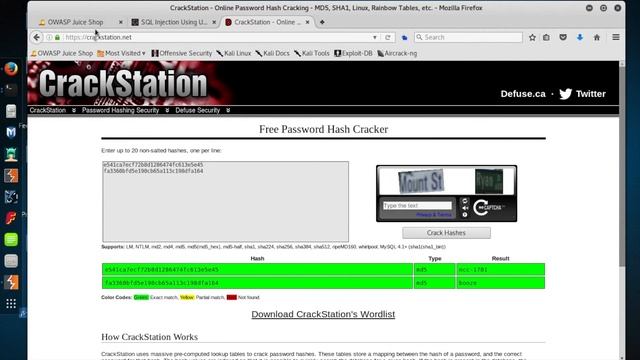640x360 pixels.
Task: Open the CAPTCHA help icon
Action: pos(464,215)
